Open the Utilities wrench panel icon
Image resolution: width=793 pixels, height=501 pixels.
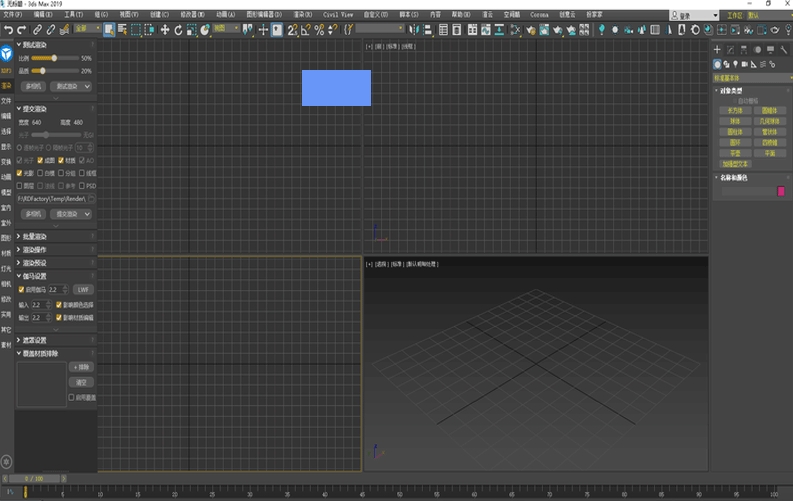(x=784, y=49)
